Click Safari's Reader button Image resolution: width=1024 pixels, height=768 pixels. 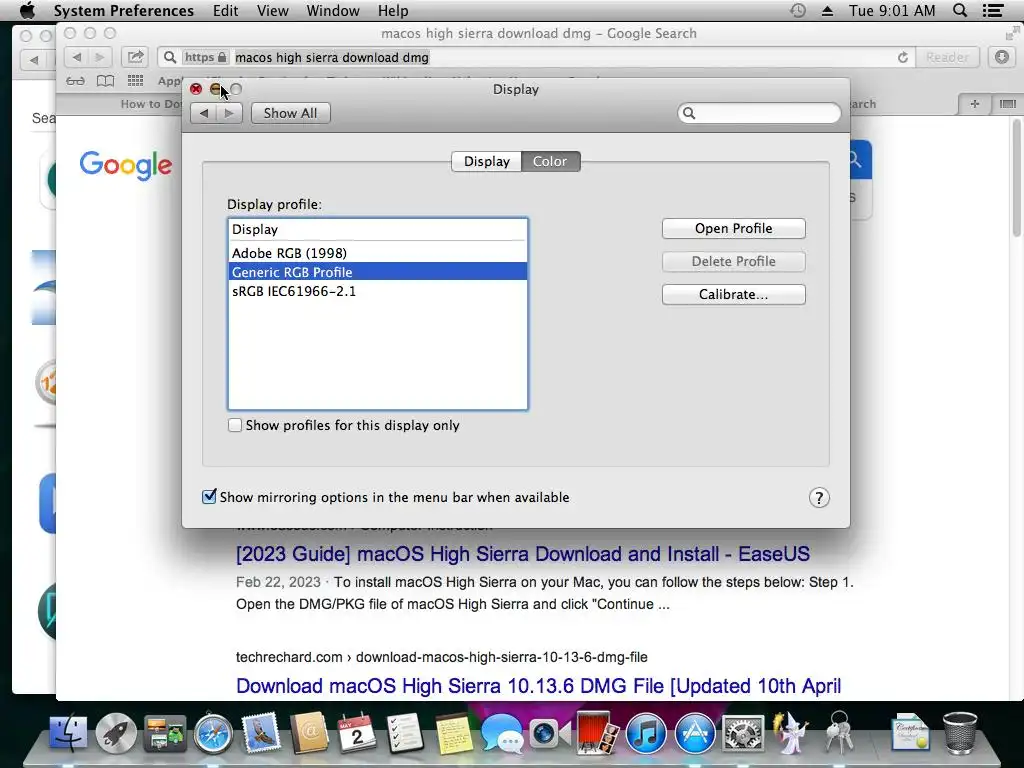click(x=947, y=57)
